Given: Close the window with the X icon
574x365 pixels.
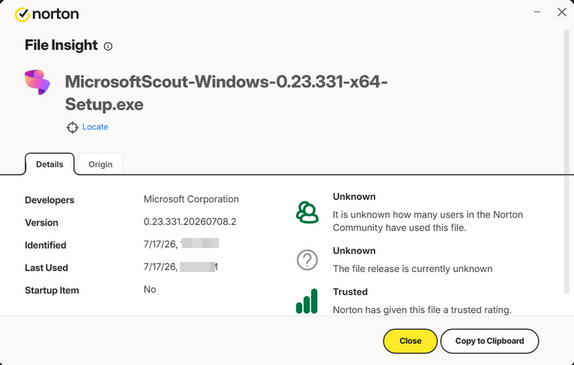Looking at the screenshot, I should click(562, 12).
